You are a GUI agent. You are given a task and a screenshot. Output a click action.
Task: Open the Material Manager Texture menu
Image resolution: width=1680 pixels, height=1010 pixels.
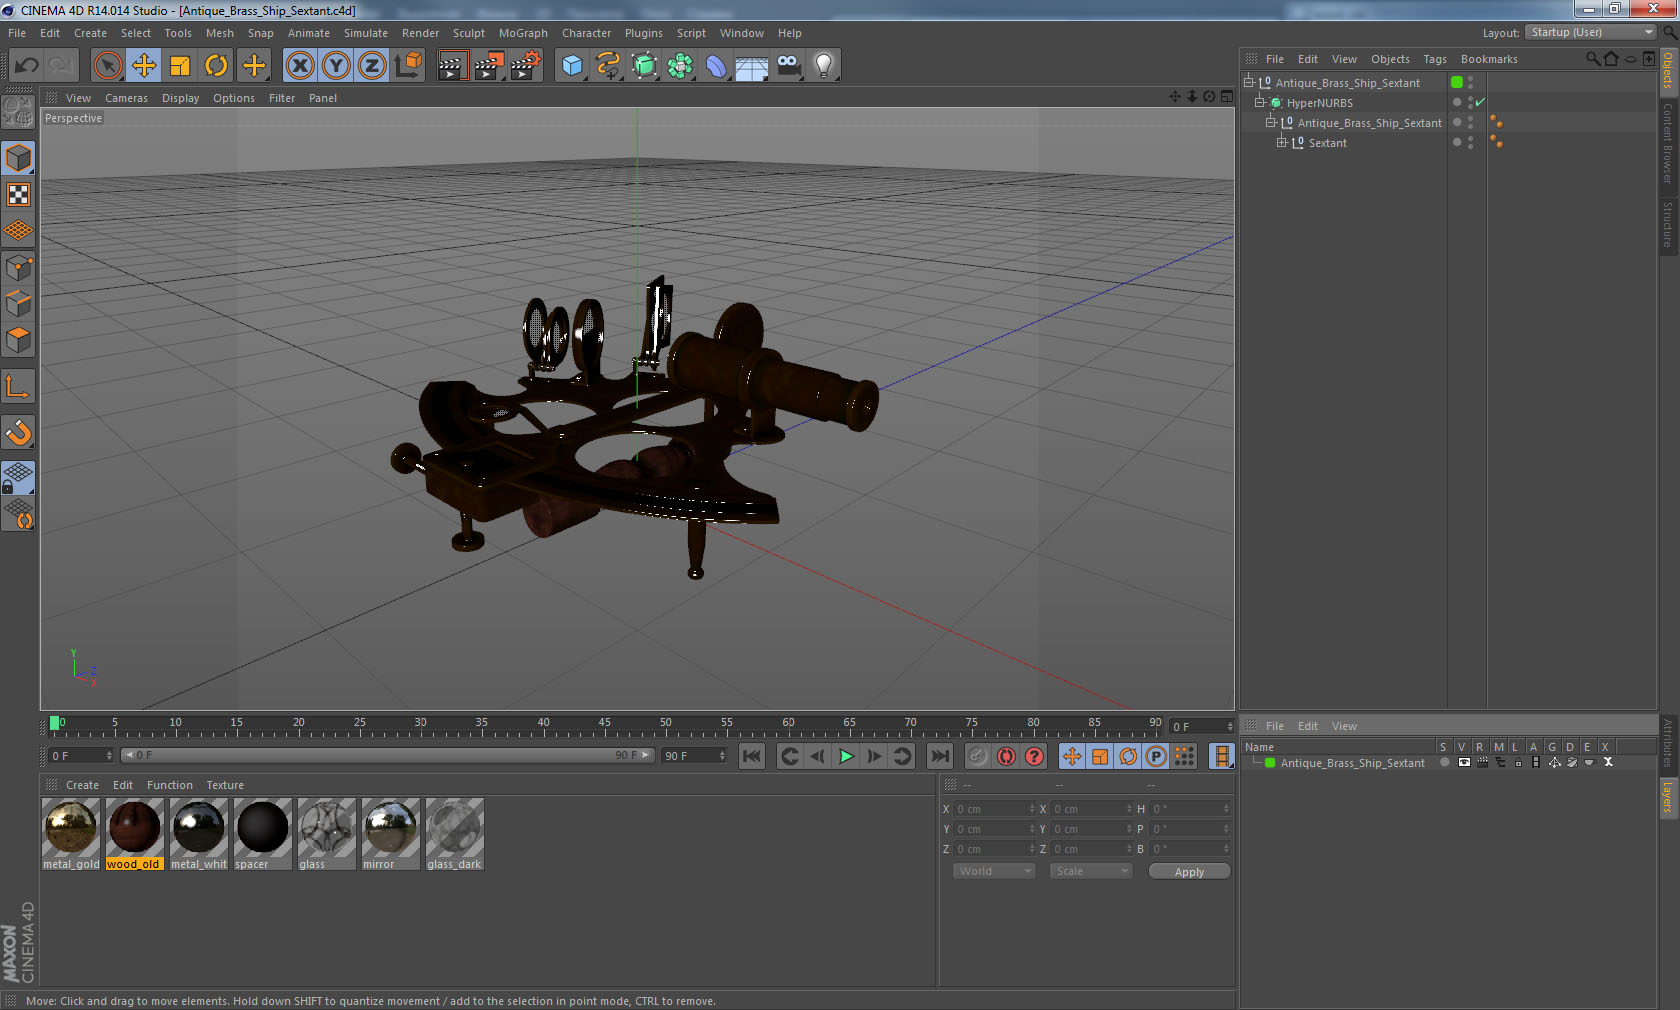pyautogui.click(x=225, y=785)
